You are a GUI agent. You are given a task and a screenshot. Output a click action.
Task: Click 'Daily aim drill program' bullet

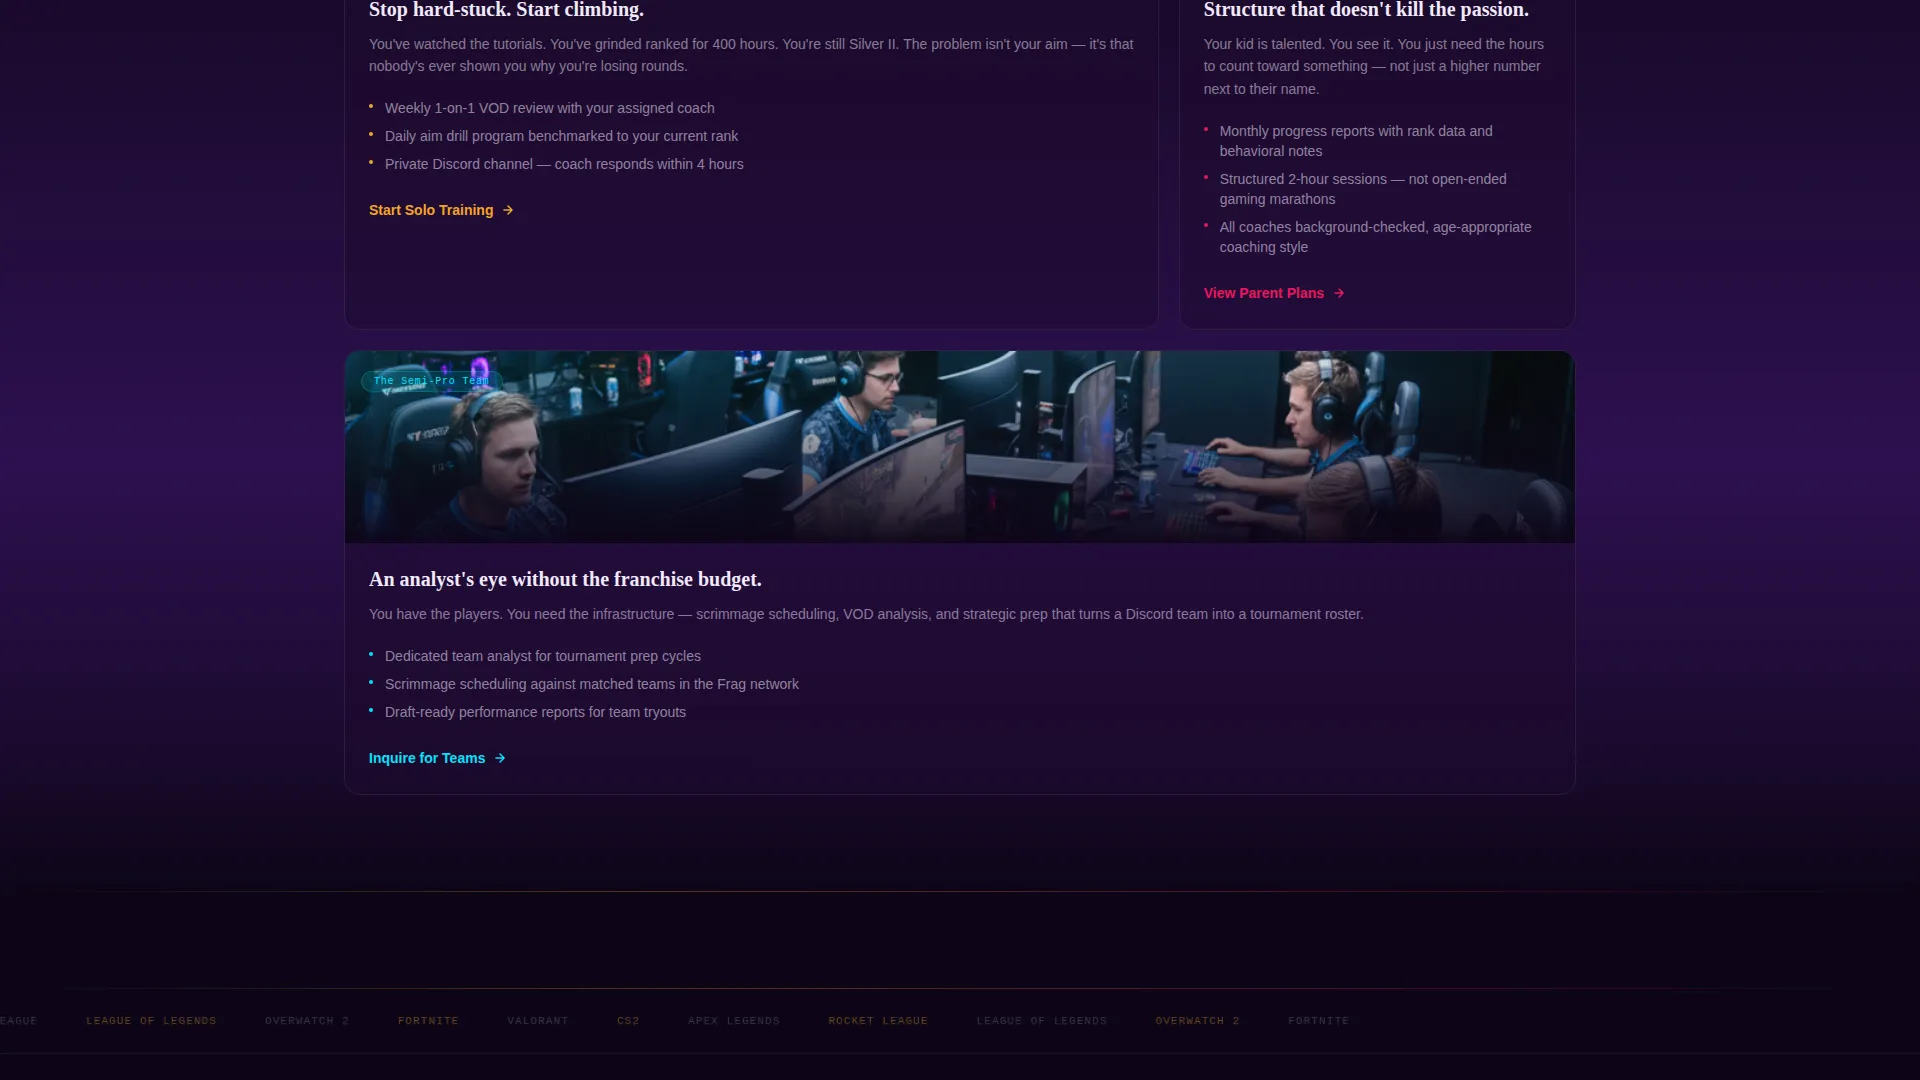(561, 136)
